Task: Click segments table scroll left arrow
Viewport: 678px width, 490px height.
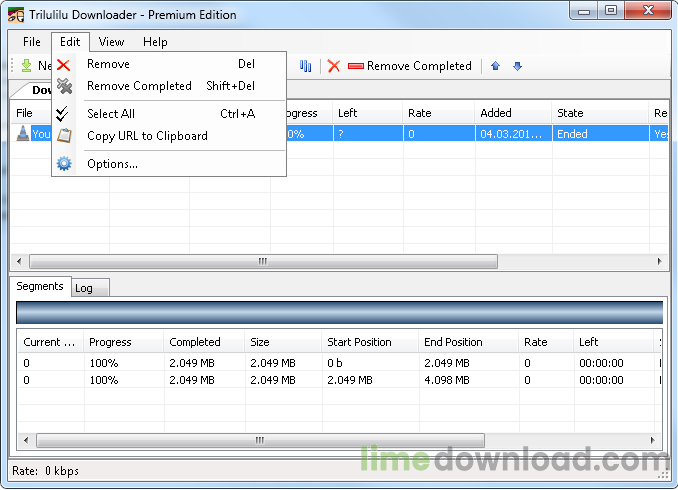Action: pyautogui.click(x=26, y=440)
